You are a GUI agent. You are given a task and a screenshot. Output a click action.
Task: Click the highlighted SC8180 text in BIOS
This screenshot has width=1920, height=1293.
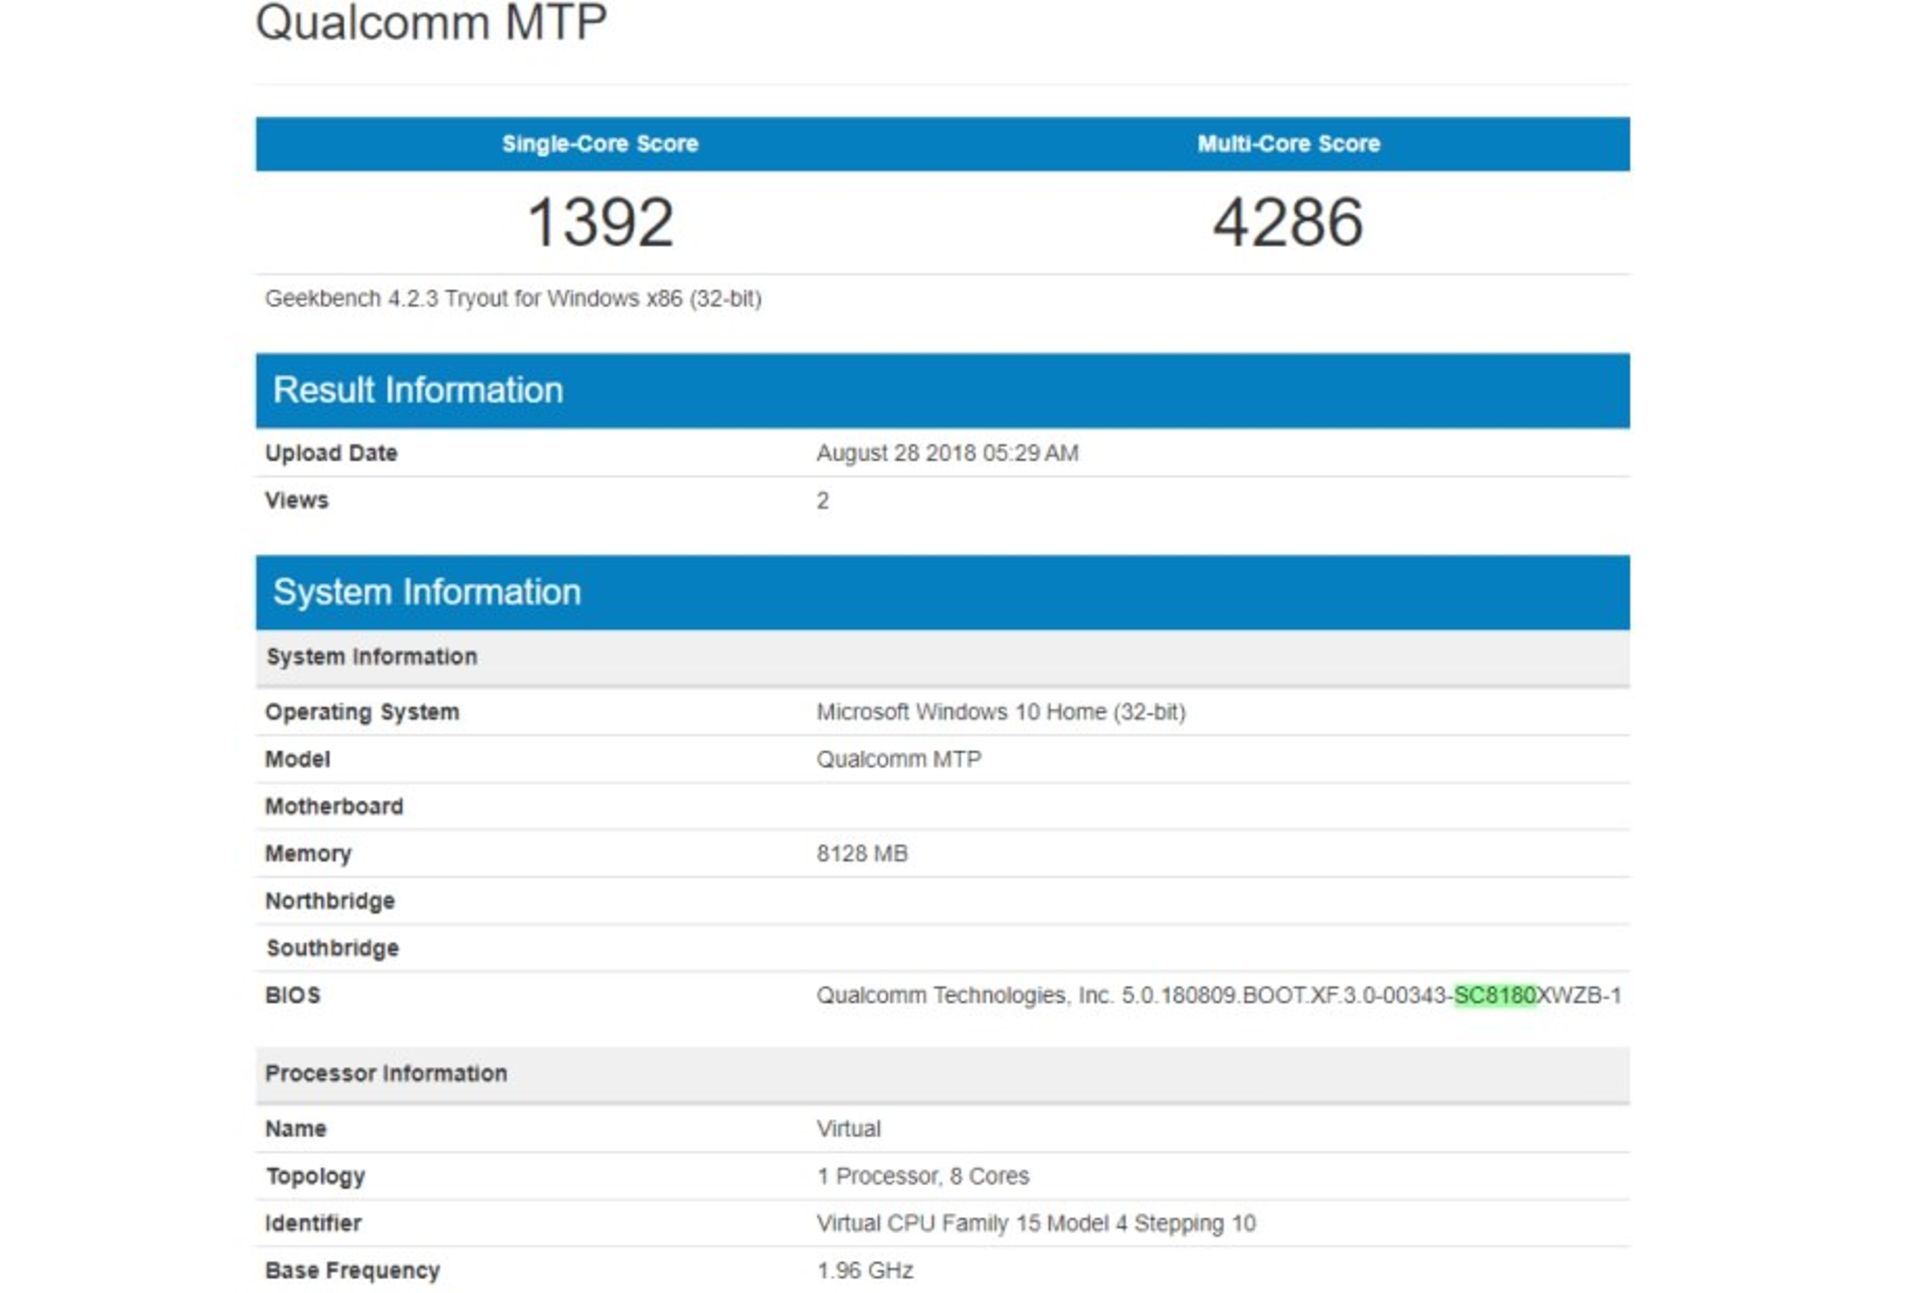tap(1493, 995)
